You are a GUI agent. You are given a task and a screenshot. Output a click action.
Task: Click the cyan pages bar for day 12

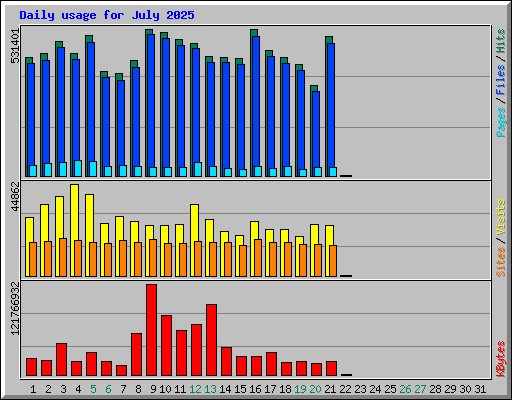198,169
